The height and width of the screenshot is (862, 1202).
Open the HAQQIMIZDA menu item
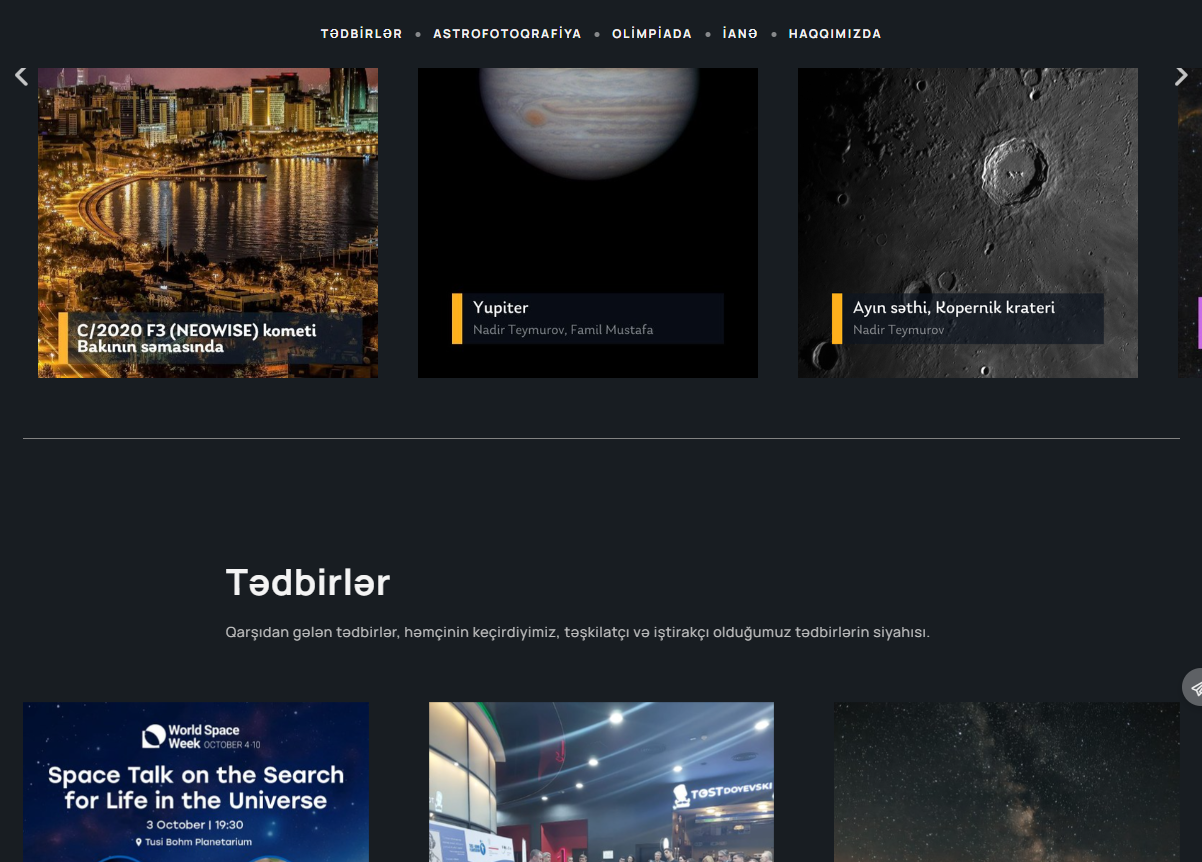[x=835, y=34]
